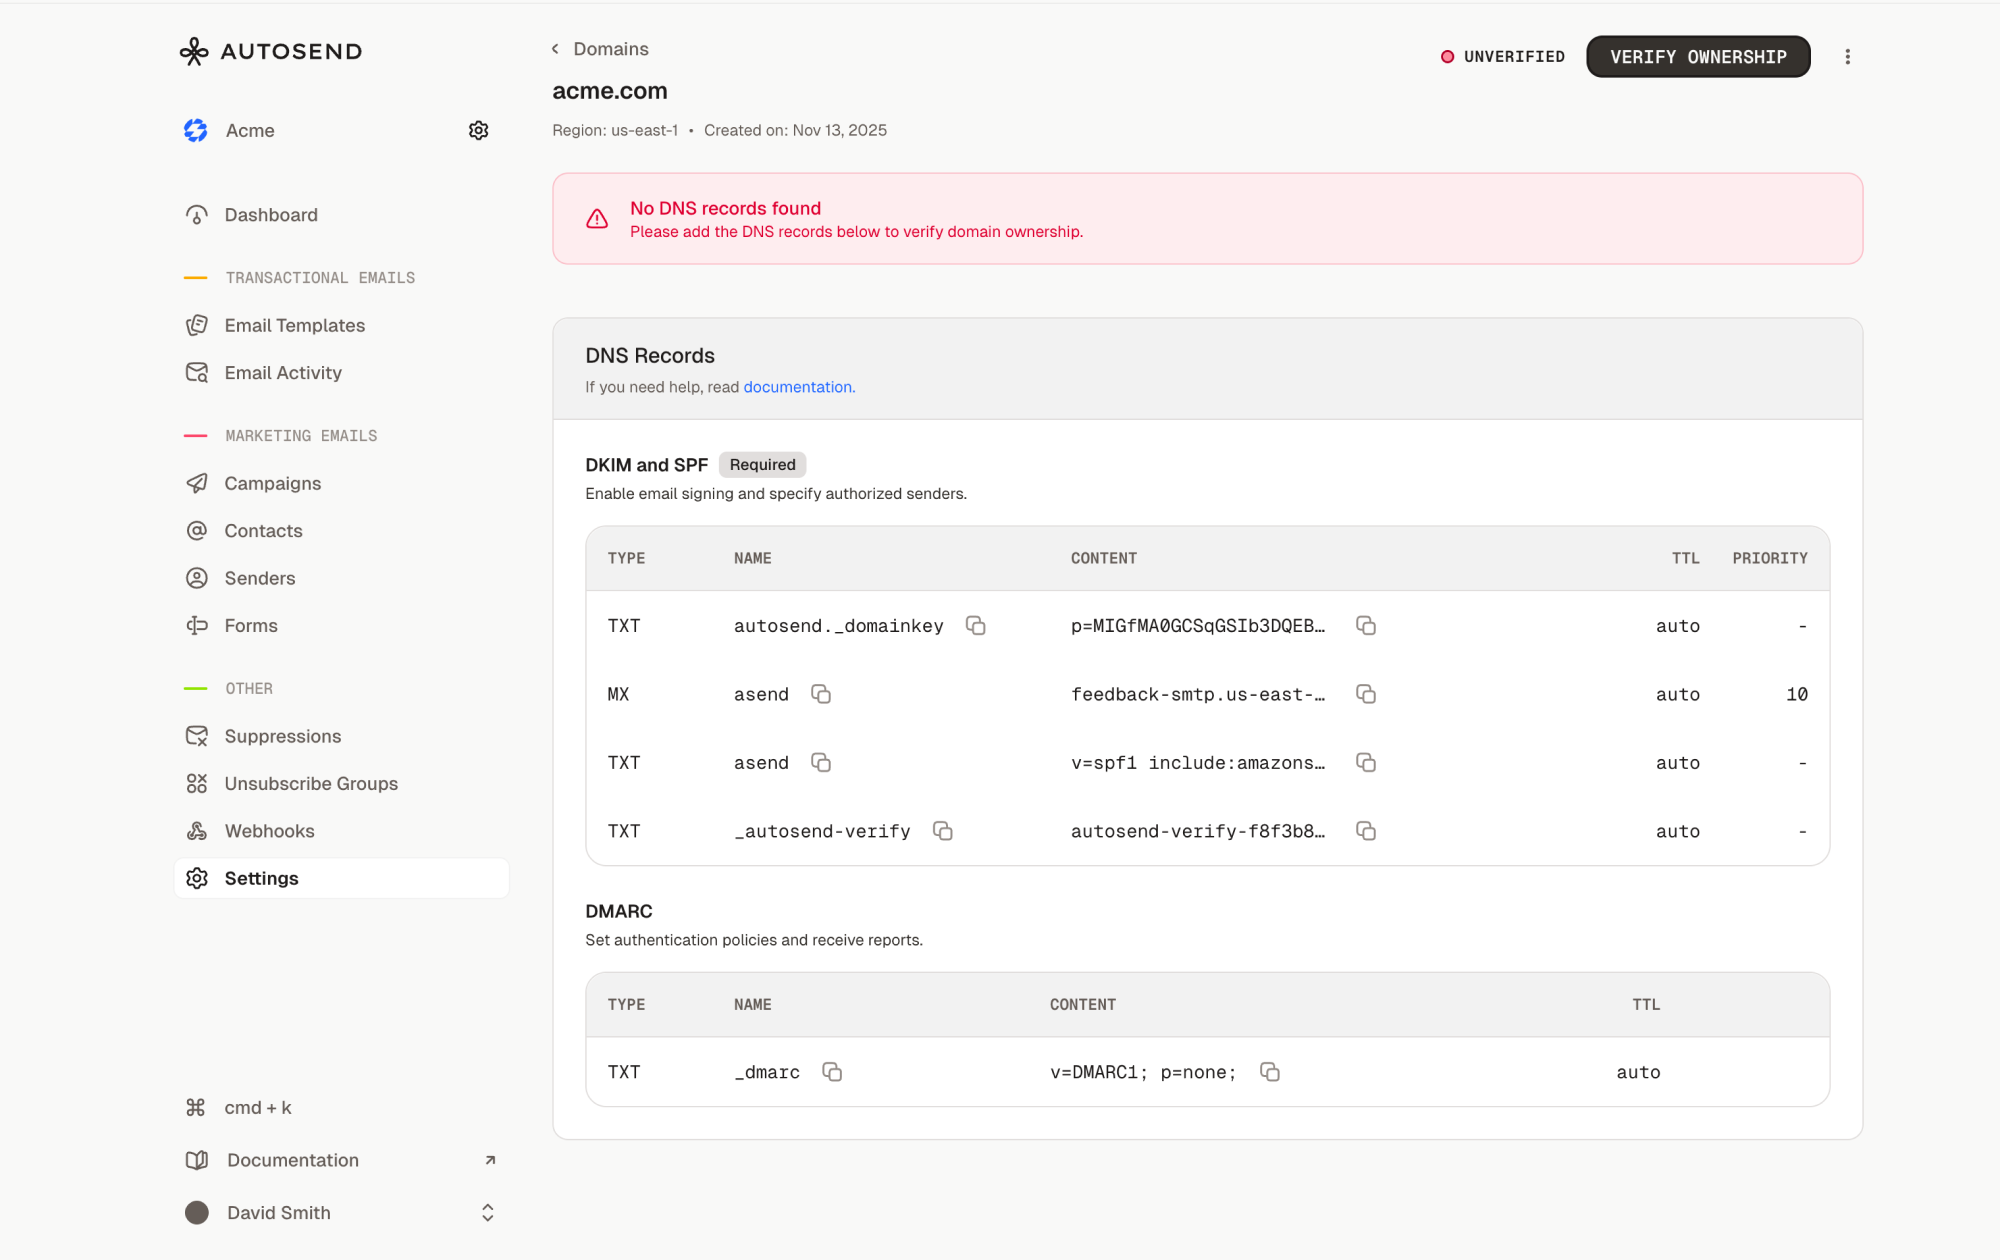Go back using the Domains chevron
Viewport: 2000px width, 1260px height.
click(x=555, y=48)
